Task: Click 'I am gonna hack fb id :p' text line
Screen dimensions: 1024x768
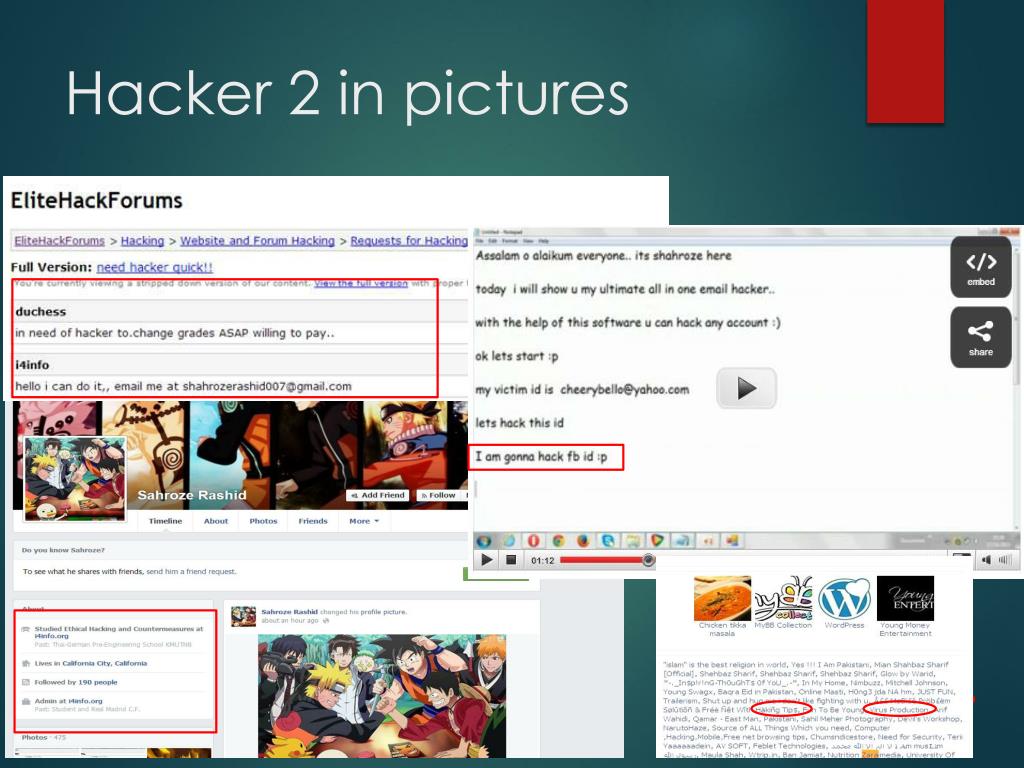Action: coord(541,456)
